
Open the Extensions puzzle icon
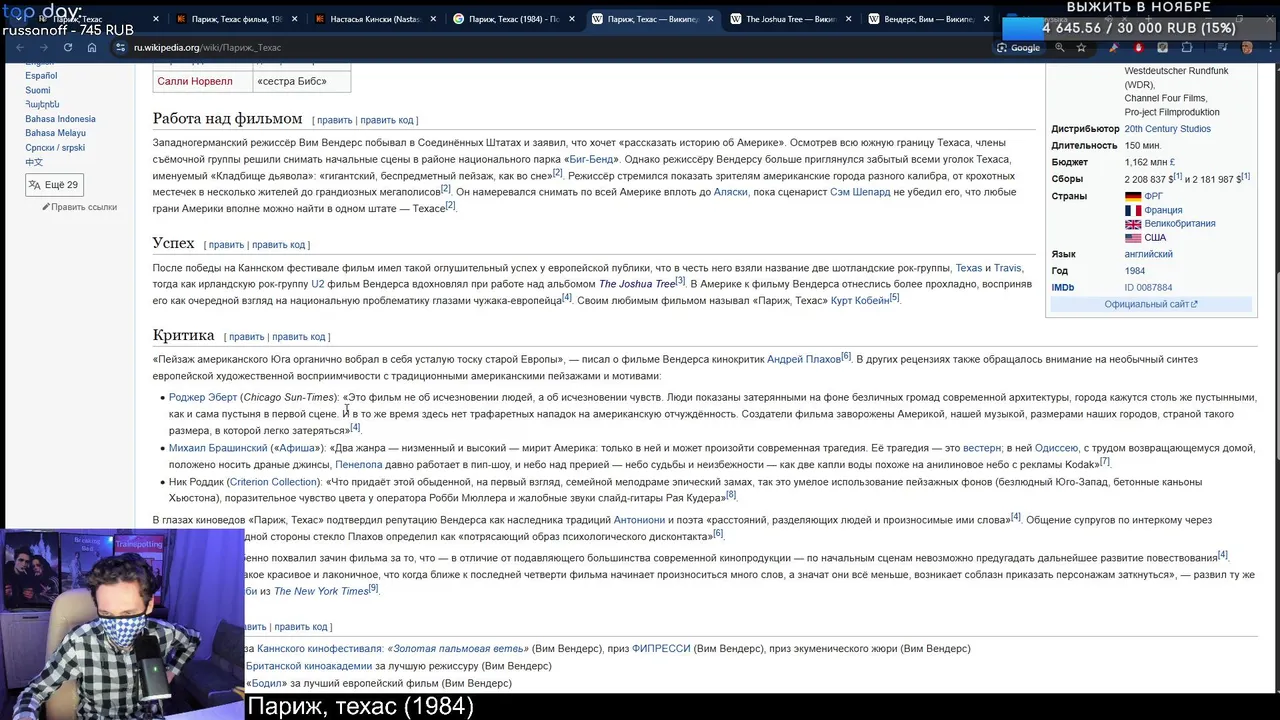click(x=1187, y=47)
